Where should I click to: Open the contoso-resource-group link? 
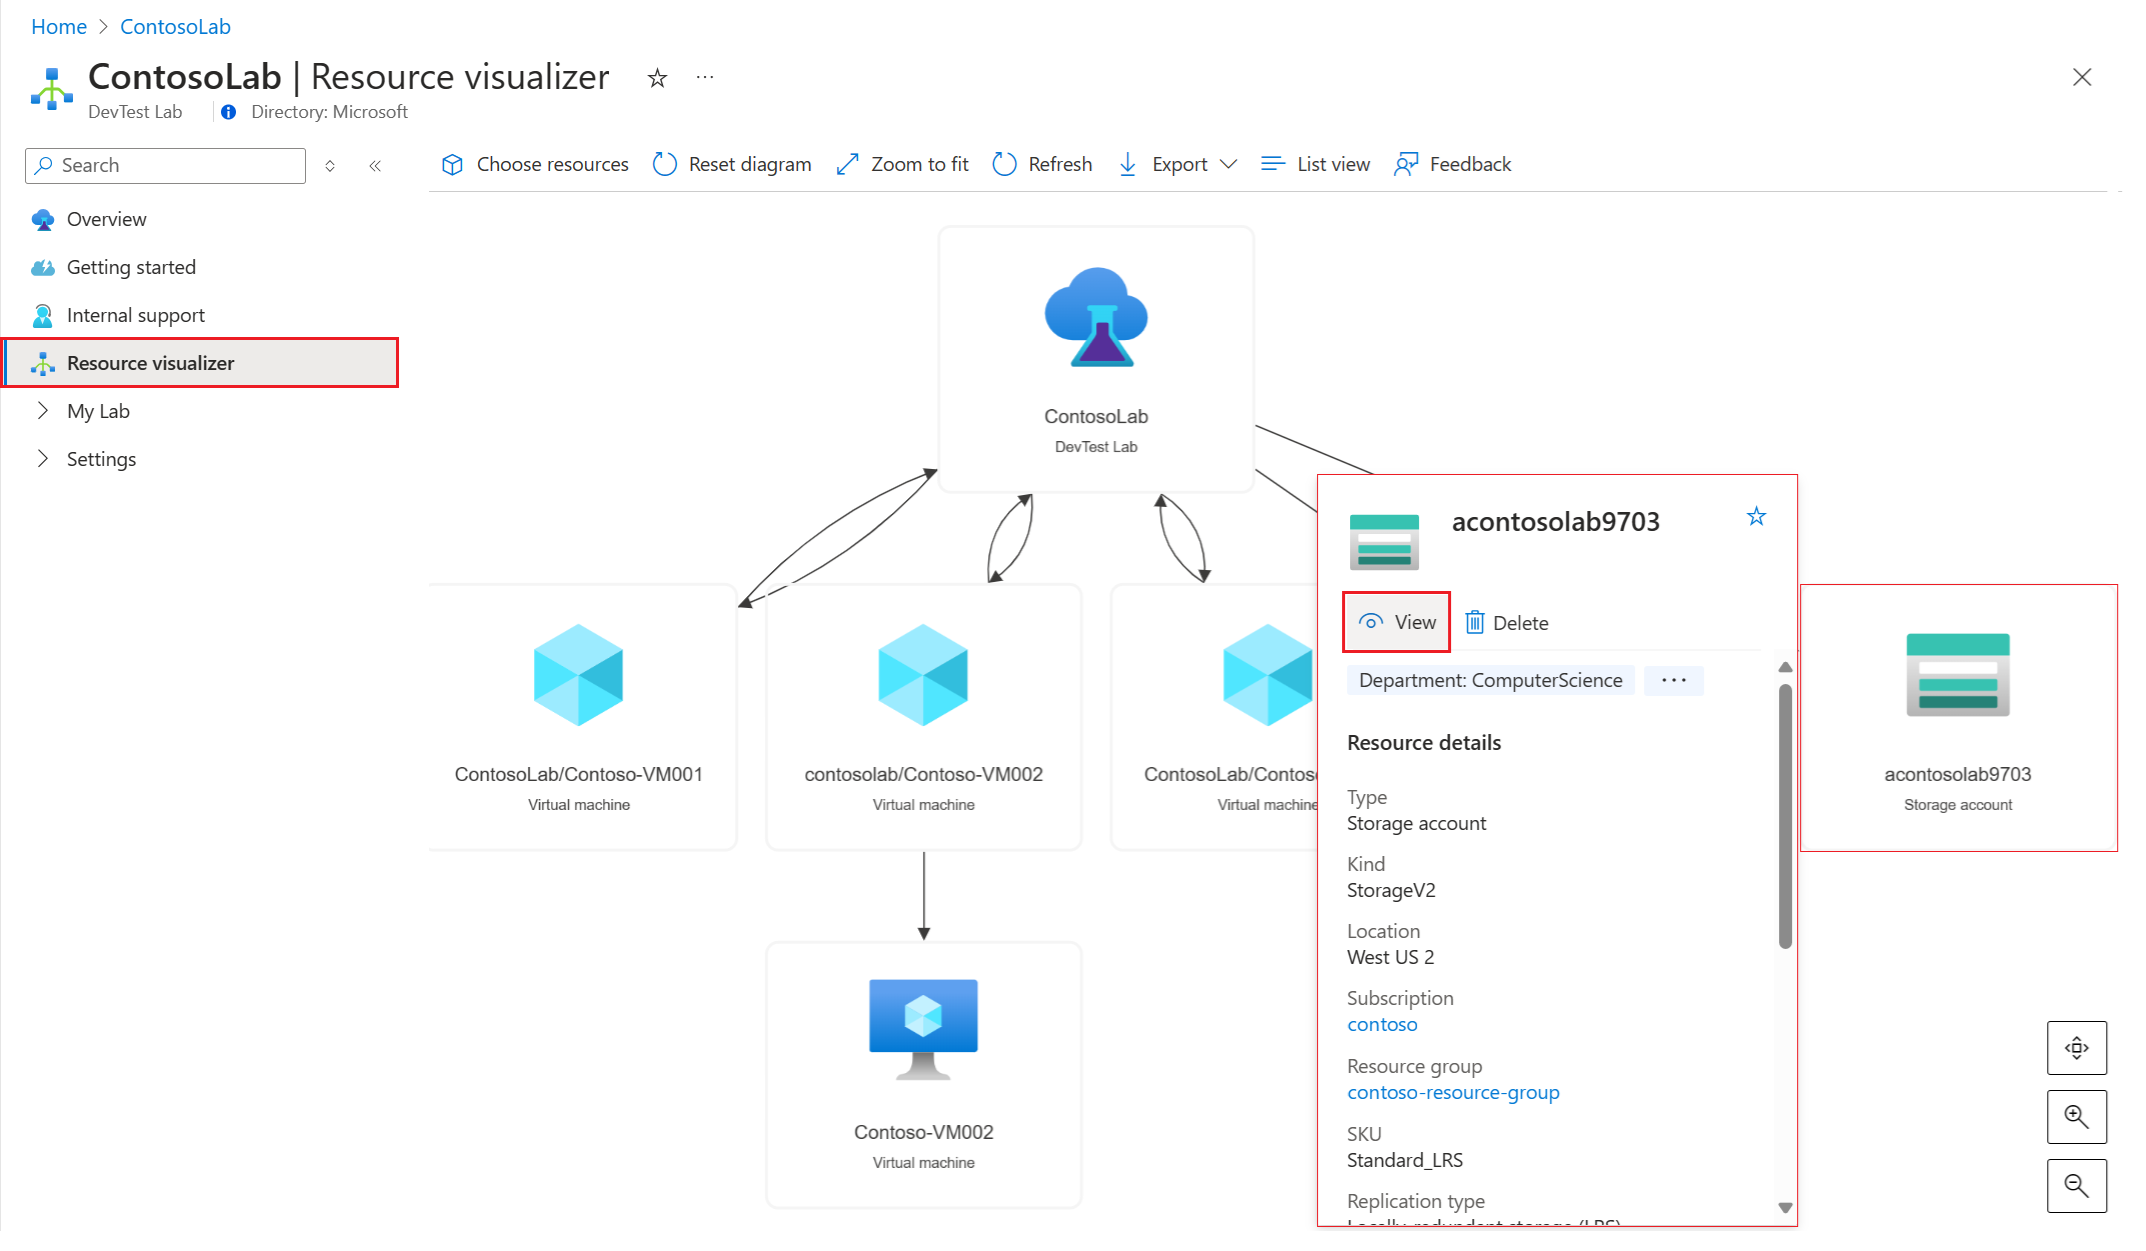pos(1453,1093)
